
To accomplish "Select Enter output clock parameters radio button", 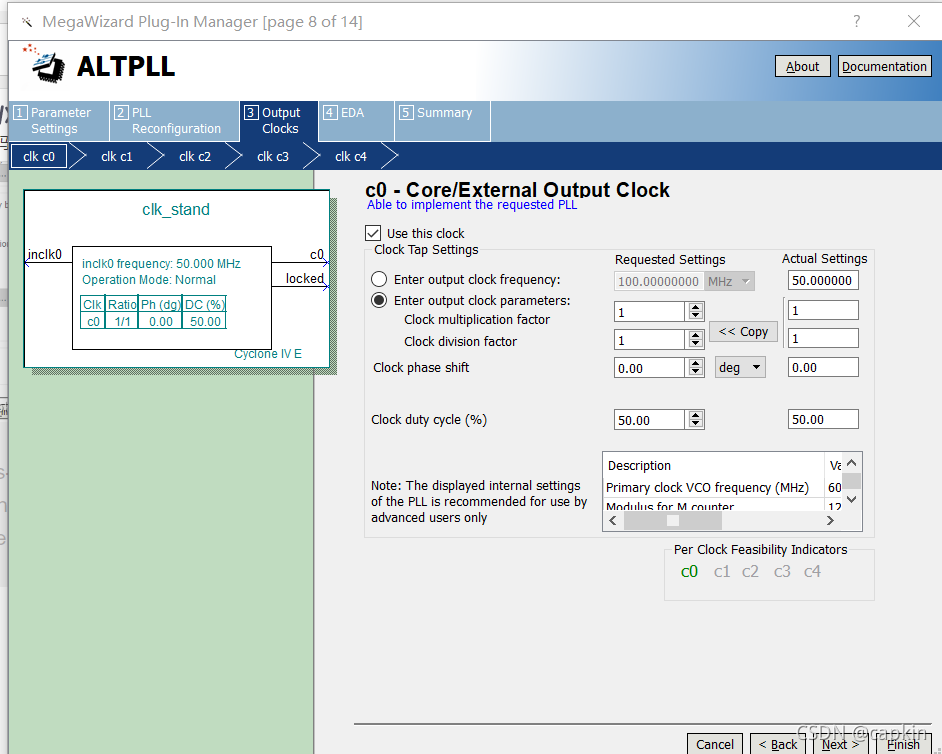I will pos(378,300).
